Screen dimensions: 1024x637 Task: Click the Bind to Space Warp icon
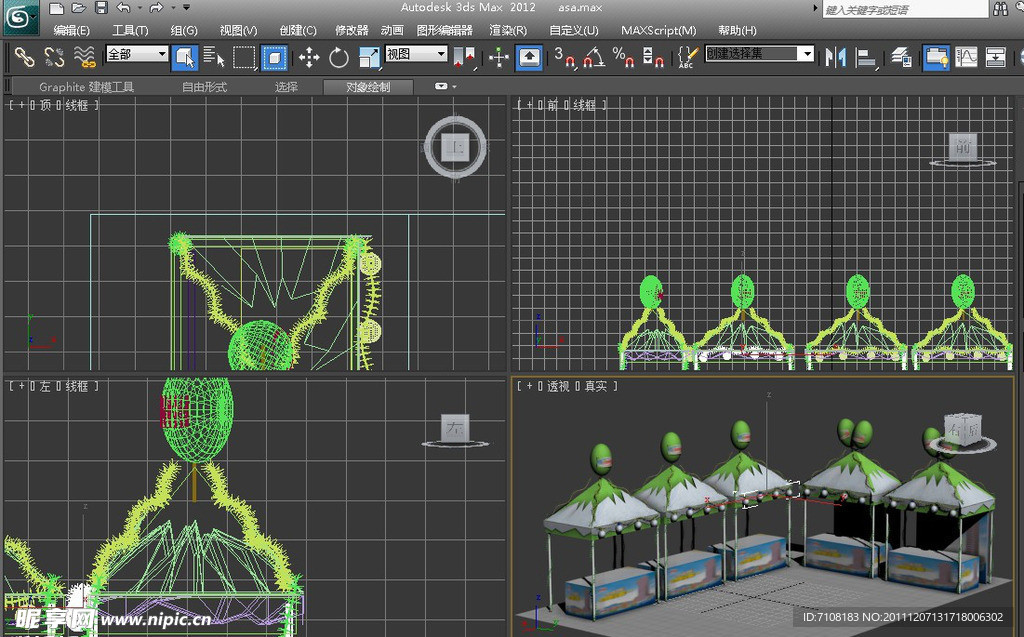(x=85, y=57)
